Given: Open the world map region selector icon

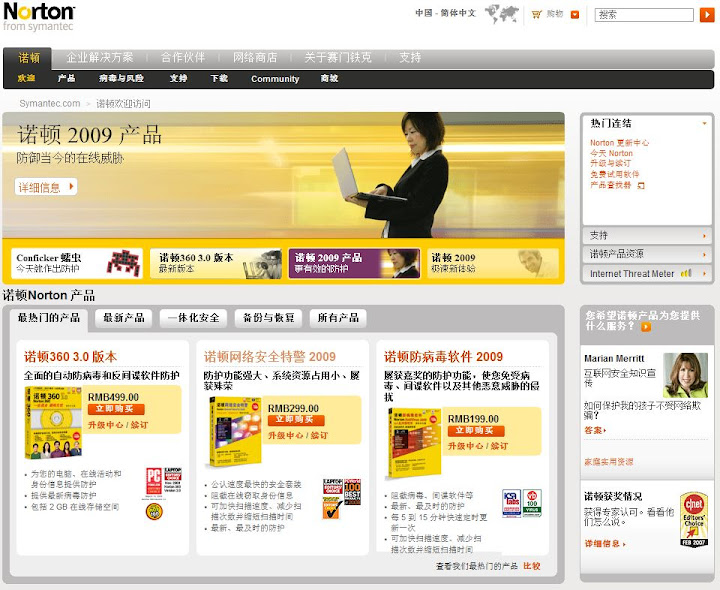Looking at the screenshot, I should point(501,14).
